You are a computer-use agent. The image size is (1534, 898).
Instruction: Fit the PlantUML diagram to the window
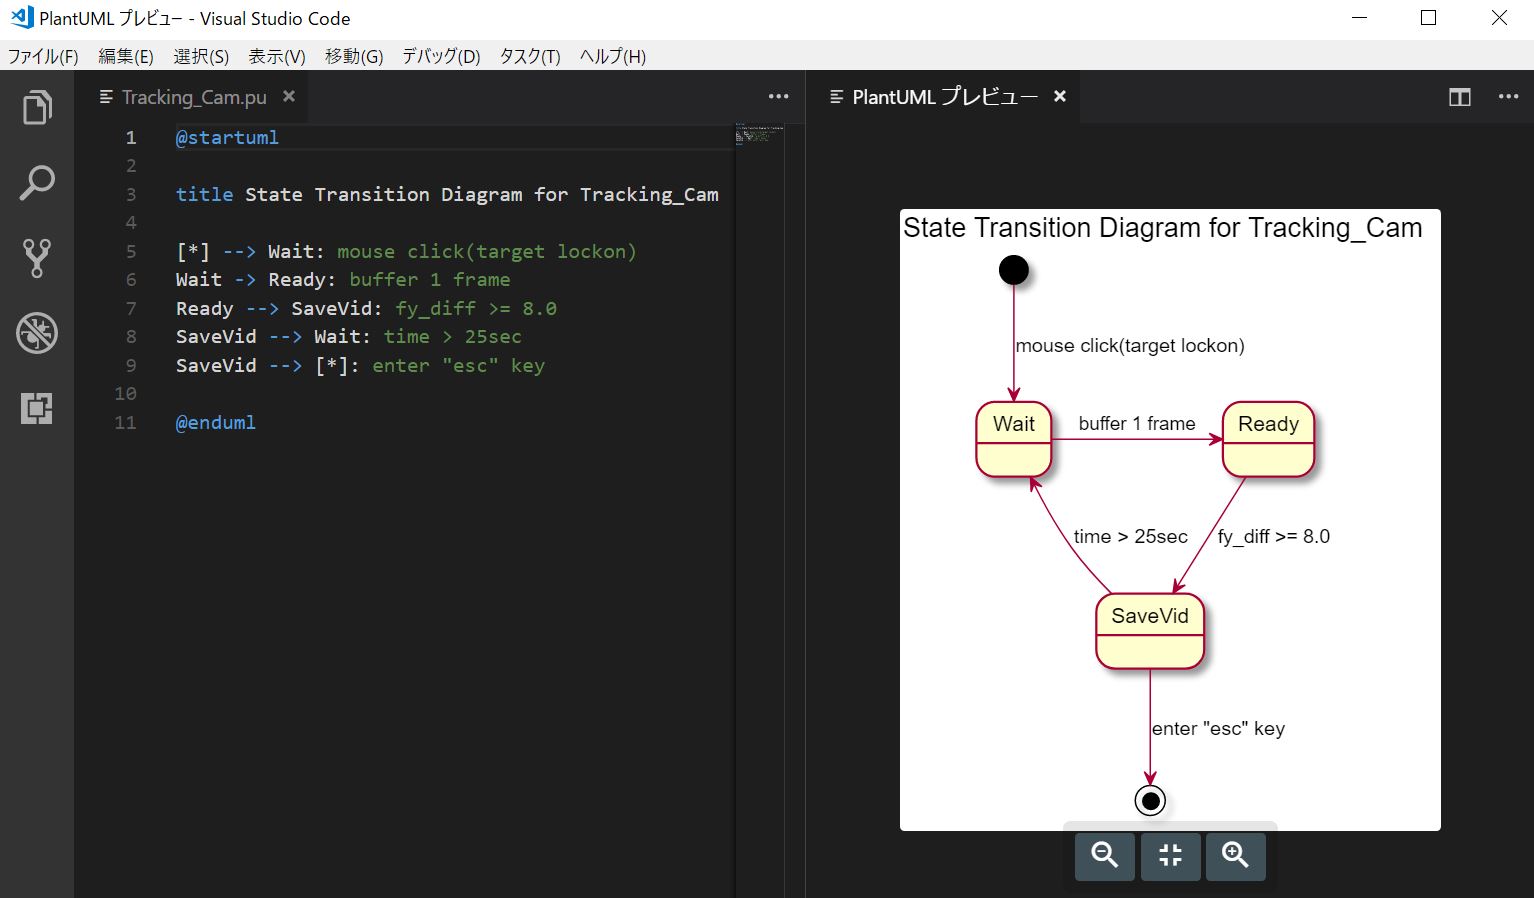click(1170, 856)
